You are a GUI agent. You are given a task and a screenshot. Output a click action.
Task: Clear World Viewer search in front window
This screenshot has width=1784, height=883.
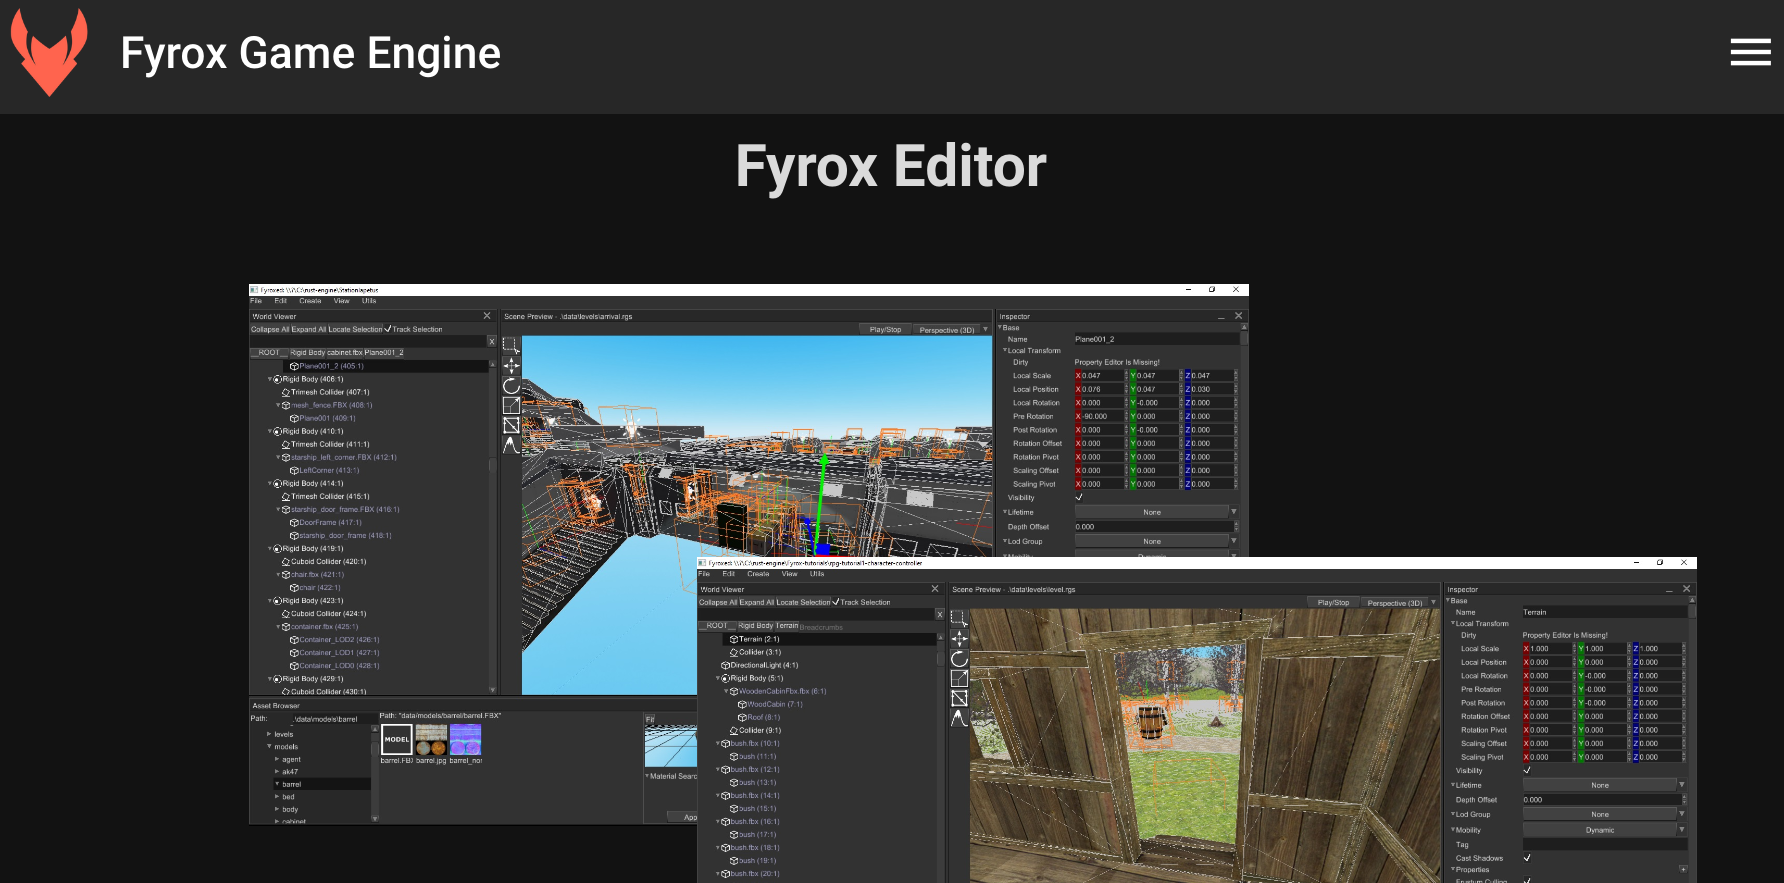point(939,614)
